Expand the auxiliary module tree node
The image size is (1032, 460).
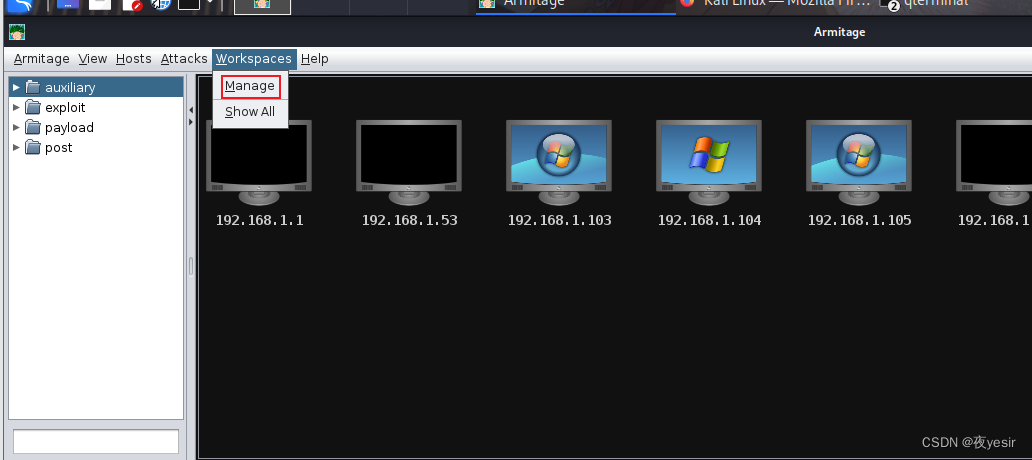tap(16, 87)
